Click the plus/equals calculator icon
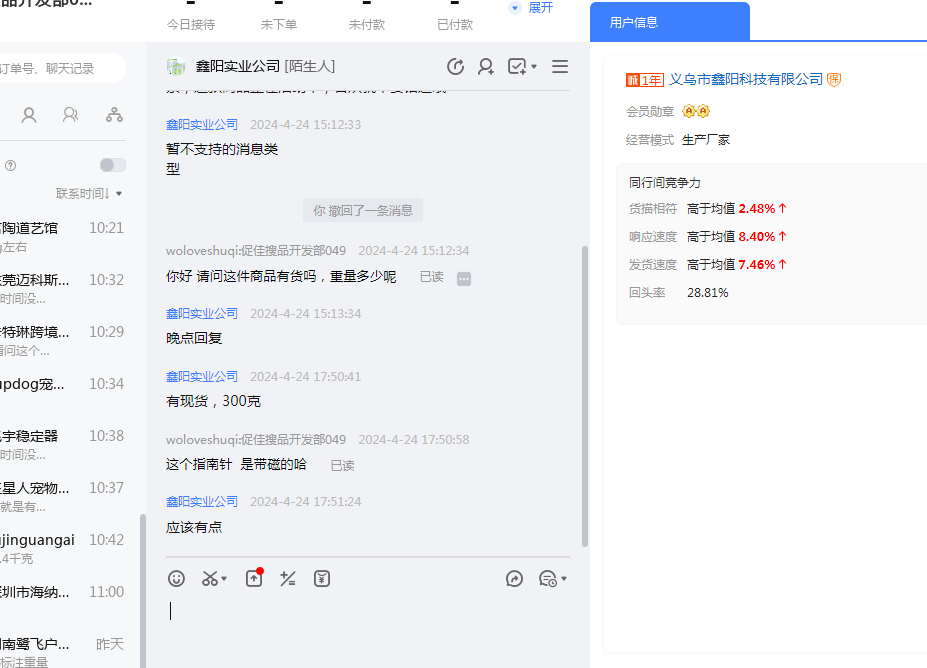 tap(288, 578)
